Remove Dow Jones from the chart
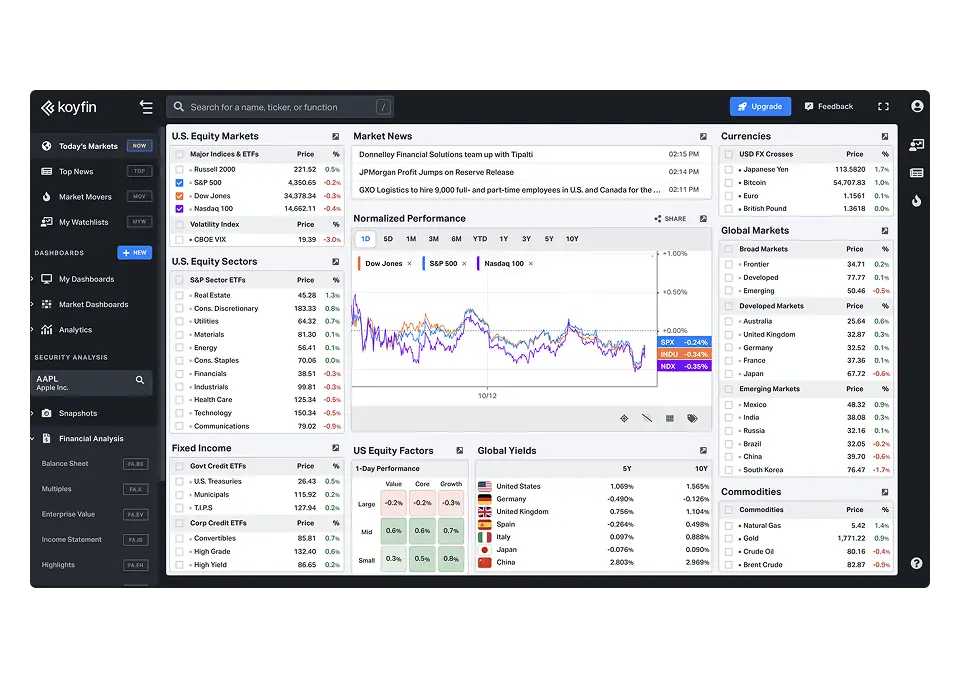 click(x=409, y=264)
